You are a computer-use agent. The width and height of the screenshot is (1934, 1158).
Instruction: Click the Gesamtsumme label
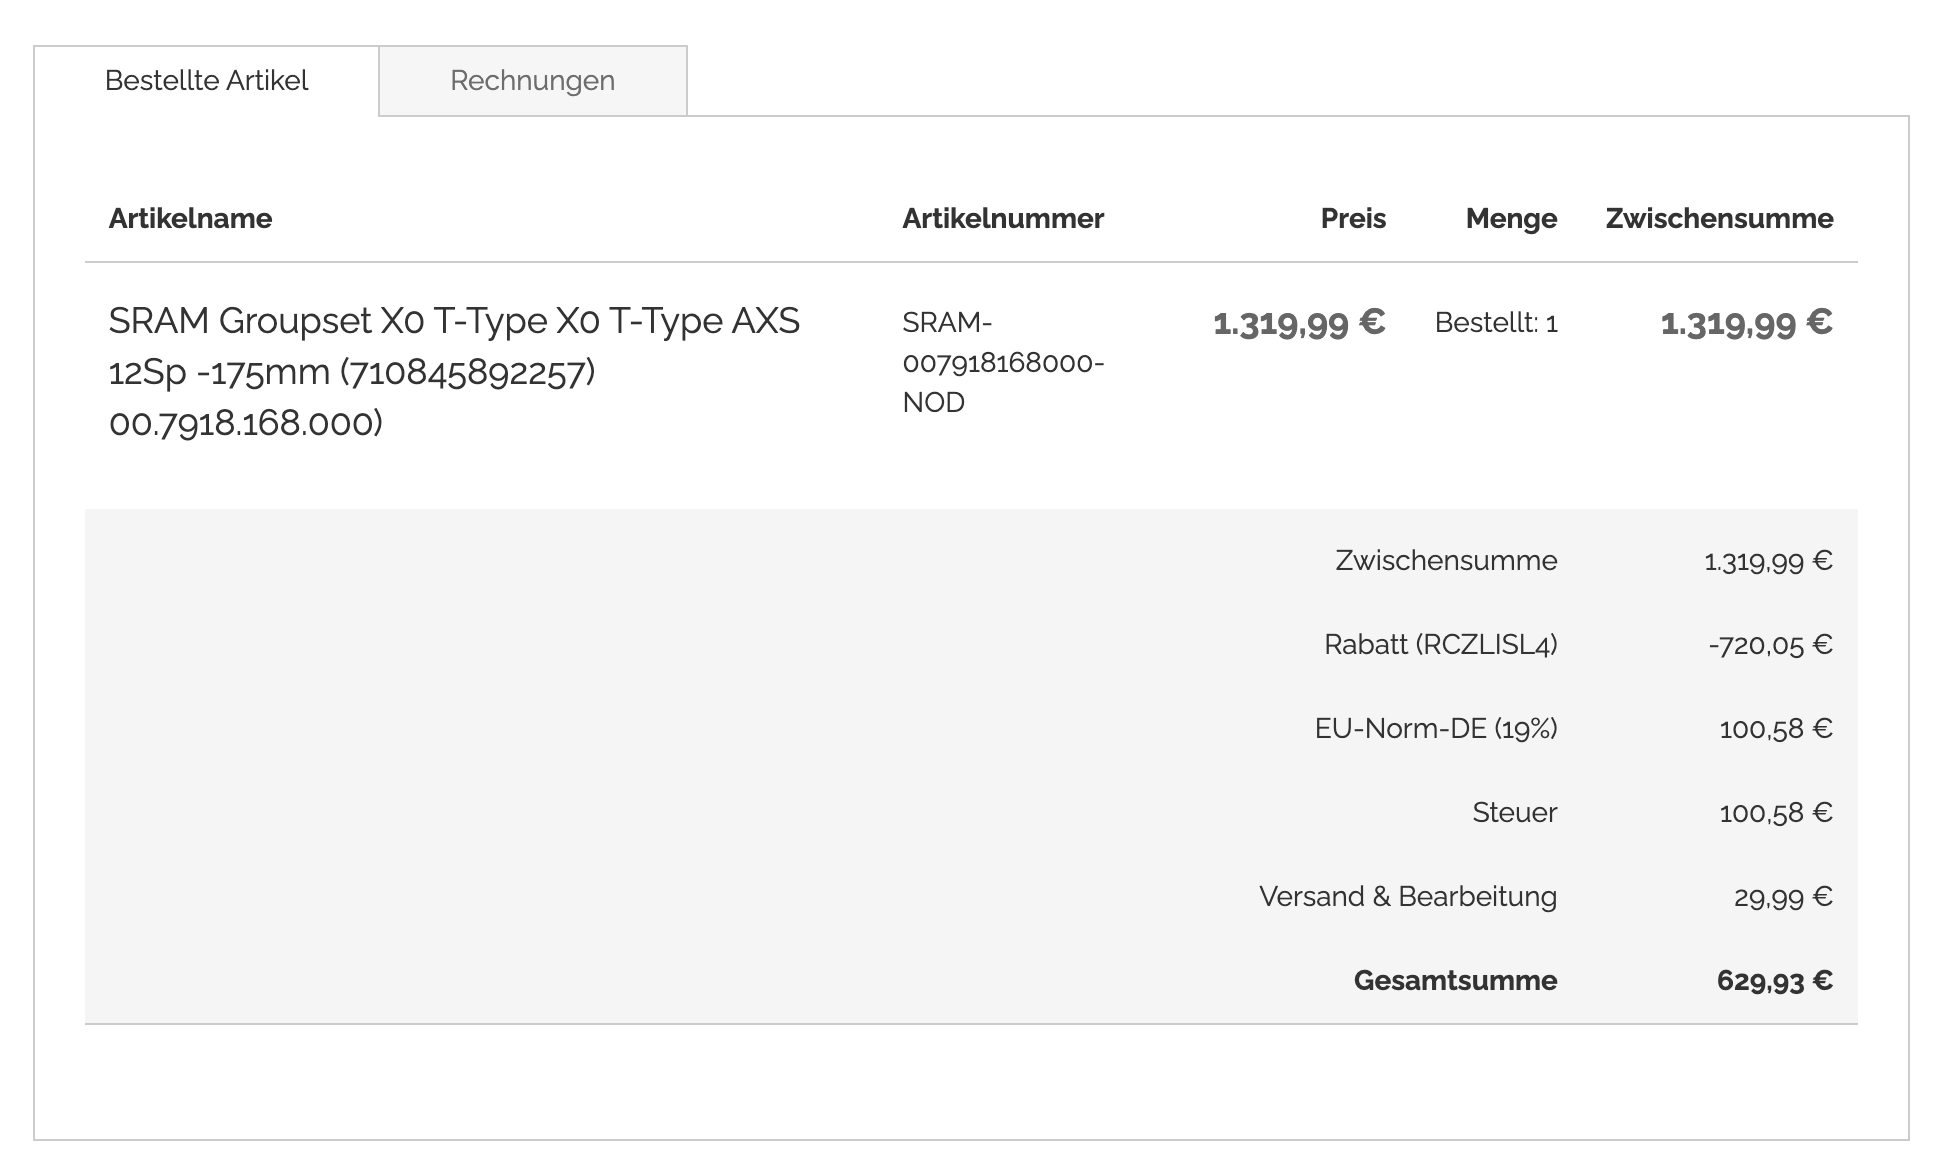click(x=1454, y=981)
